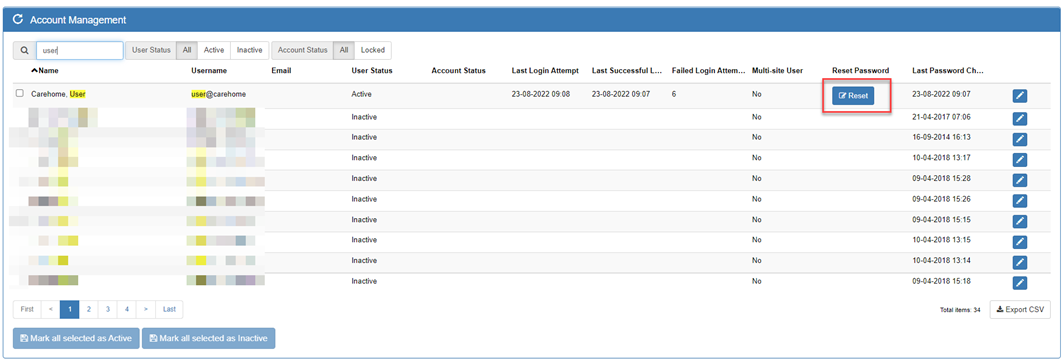Set Account Status filter to All
The width and height of the screenshot is (1063, 364).
coord(344,50)
